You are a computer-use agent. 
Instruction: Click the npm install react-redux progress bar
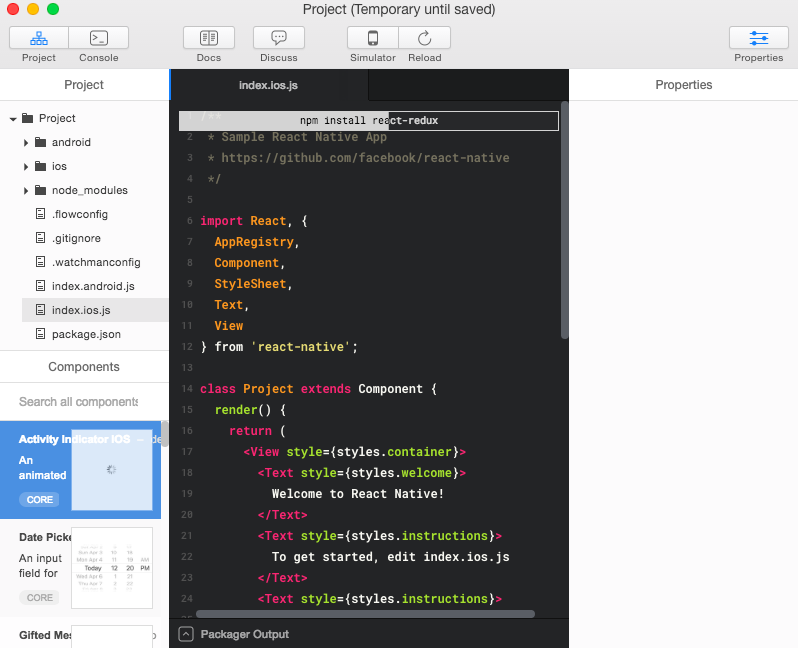[369, 121]
